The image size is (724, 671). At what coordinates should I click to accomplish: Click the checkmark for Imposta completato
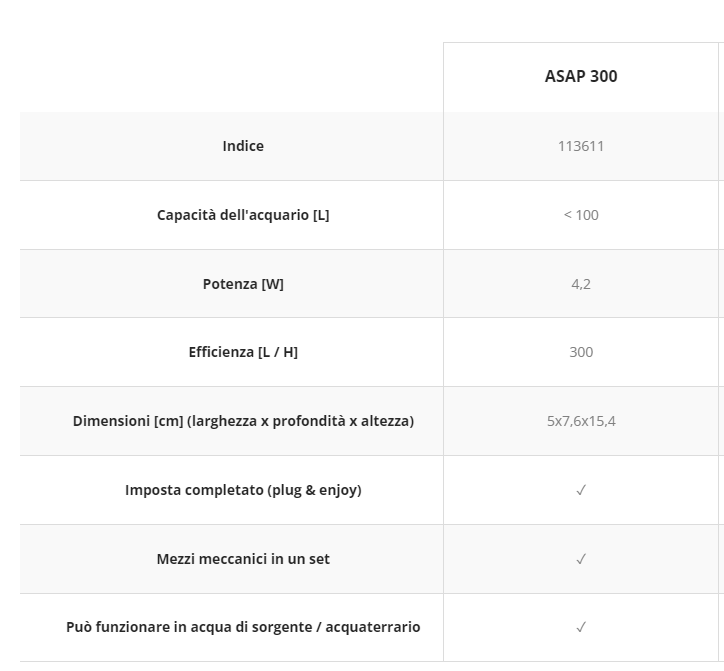point(581,490)
